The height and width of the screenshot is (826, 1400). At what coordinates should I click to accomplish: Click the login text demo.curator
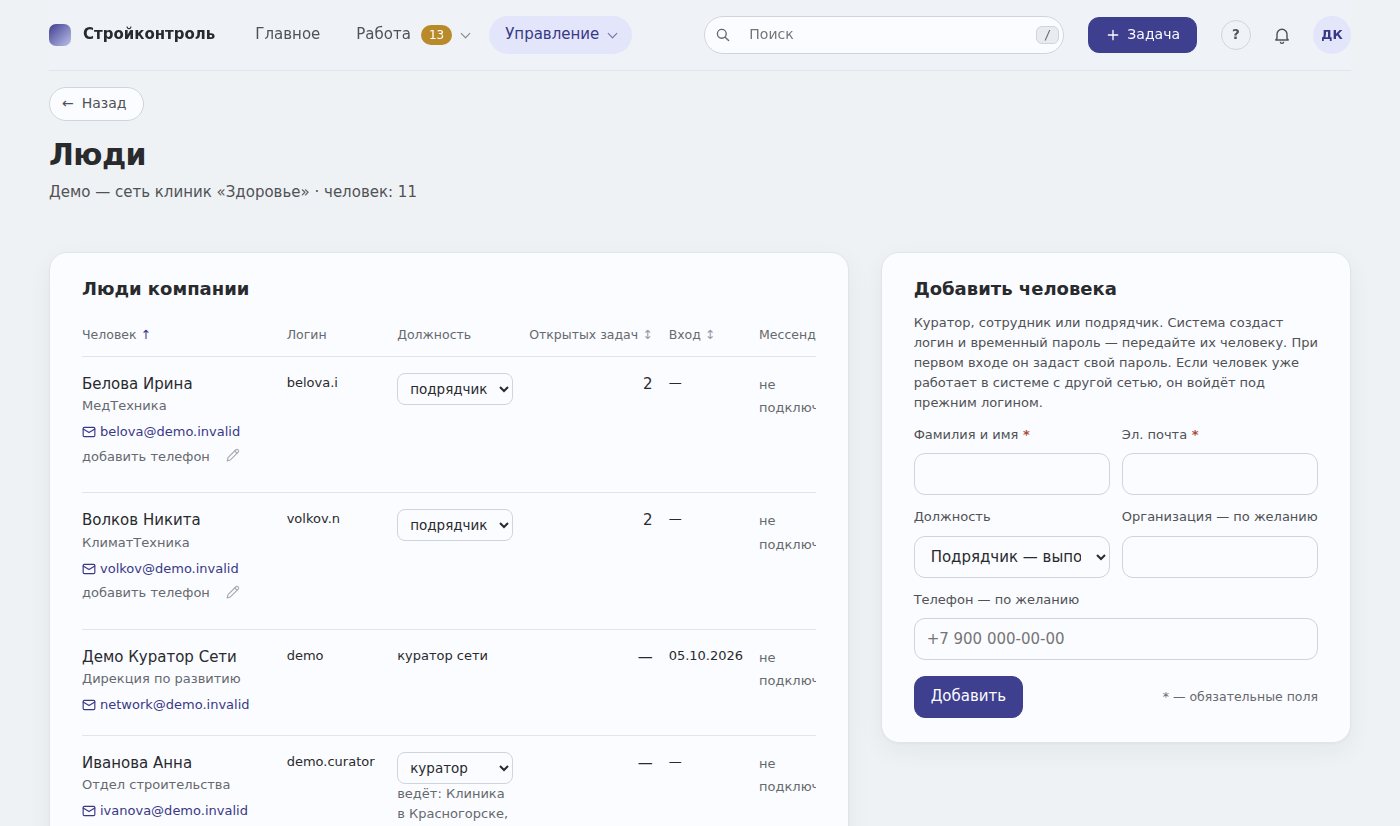[x=331, y=761]
